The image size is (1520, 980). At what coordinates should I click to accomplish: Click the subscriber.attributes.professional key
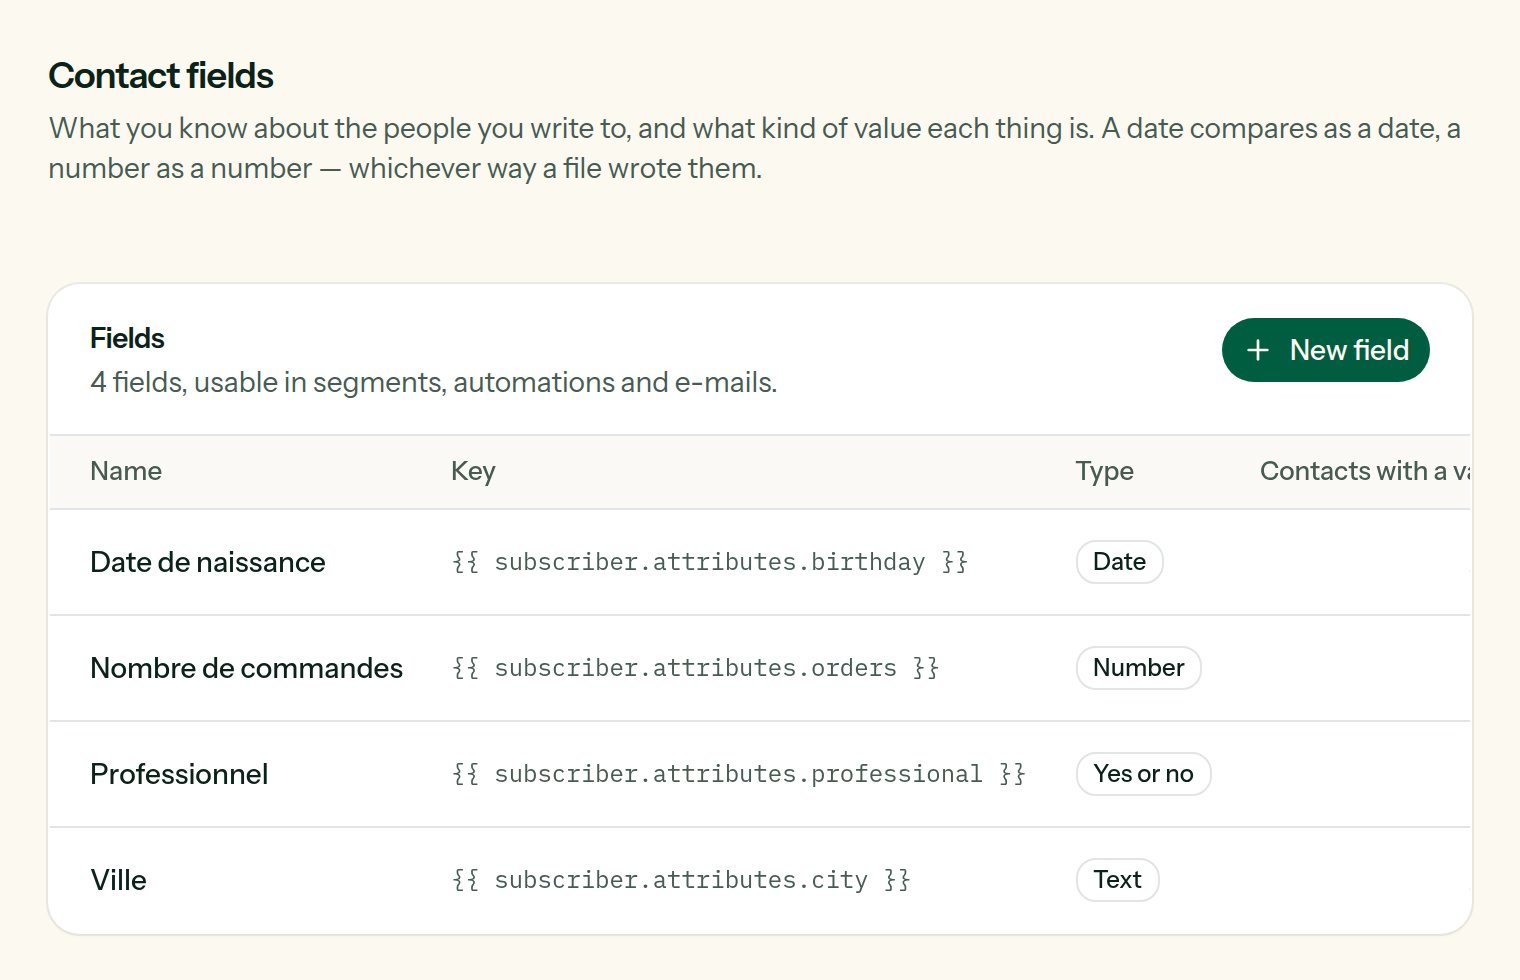pos(738,774)
